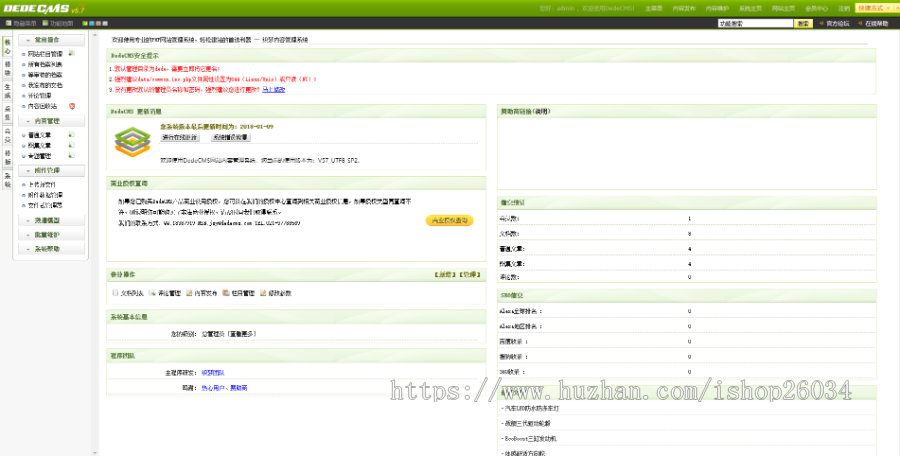Image resolution: width=900 pixels, height=456 pixels.
Task: Open the 内容回收站 sidebar link
Action: [x=42, y=106]
